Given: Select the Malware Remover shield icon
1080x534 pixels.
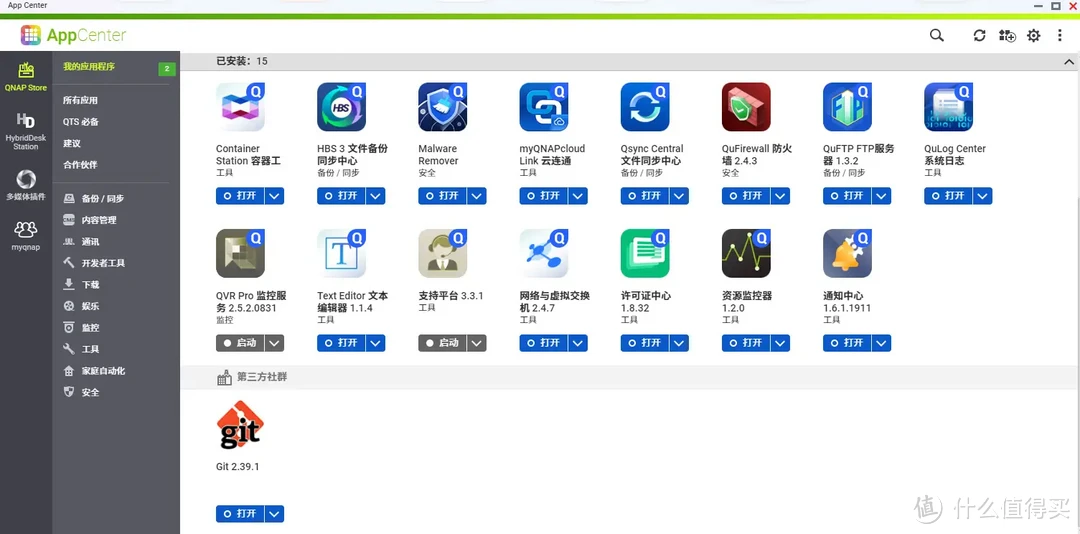Looking at the screenshot, I should point(443,107).
